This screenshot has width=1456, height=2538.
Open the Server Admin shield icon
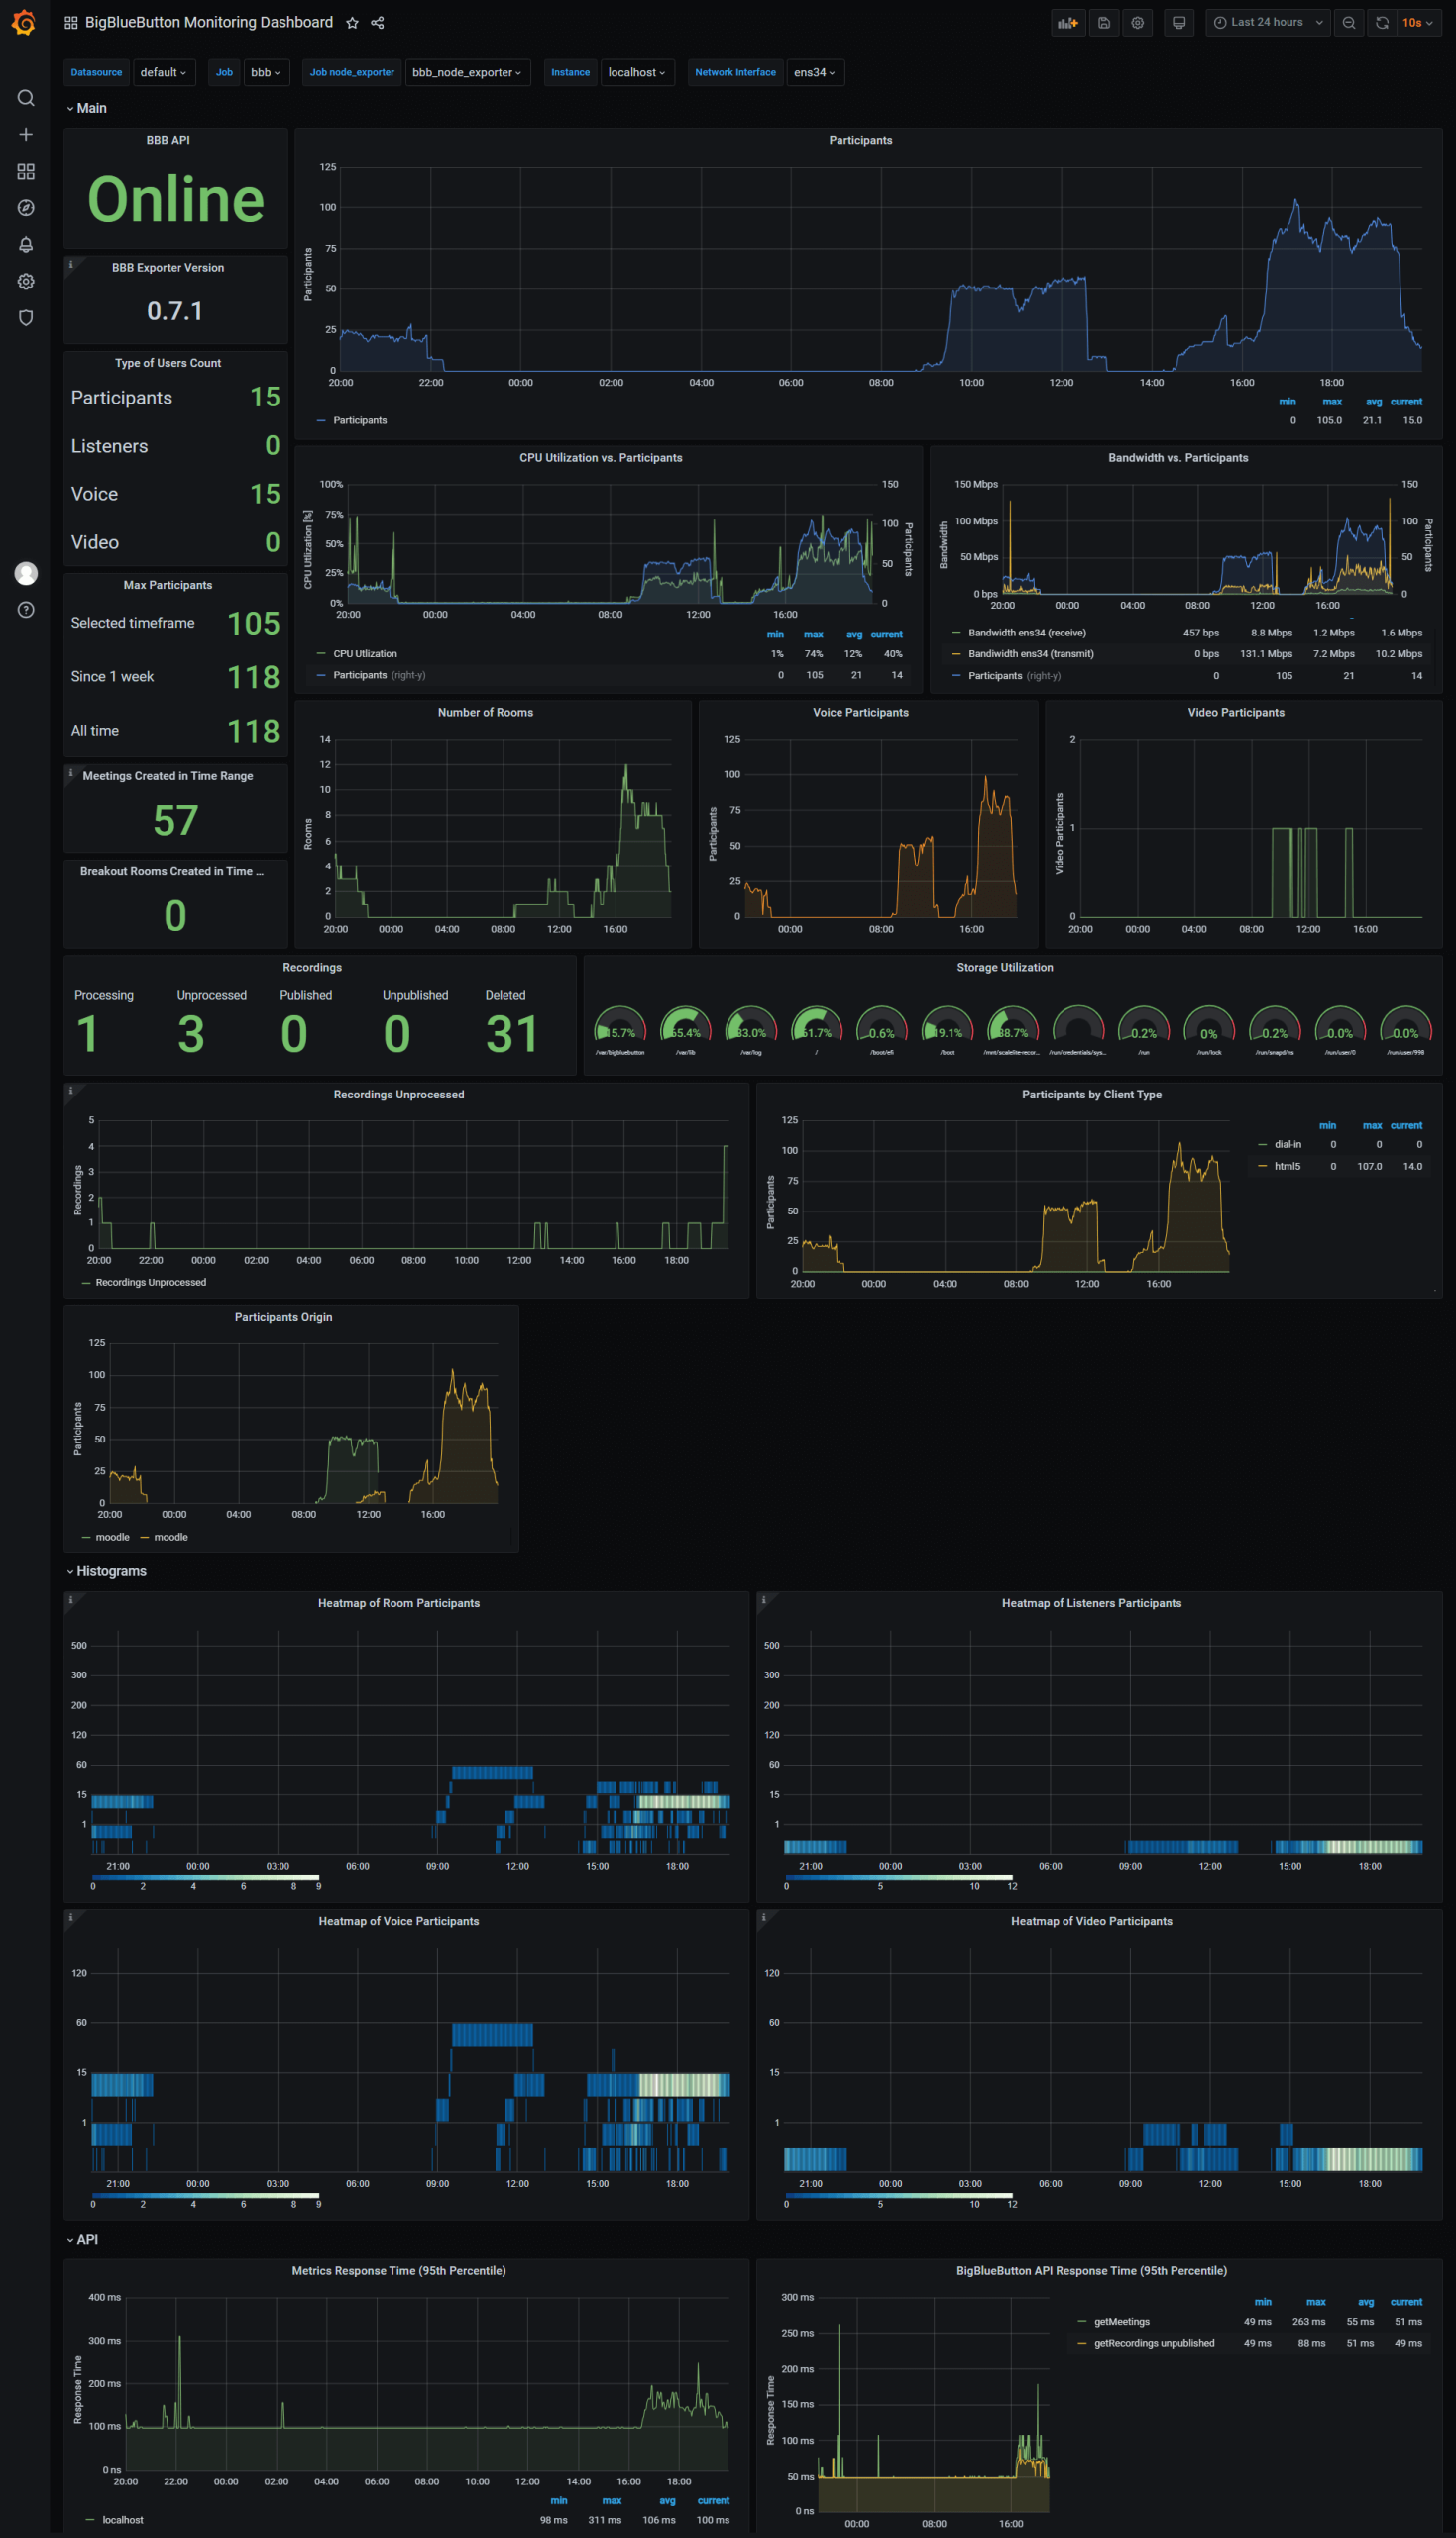click(x=26, y=318)
